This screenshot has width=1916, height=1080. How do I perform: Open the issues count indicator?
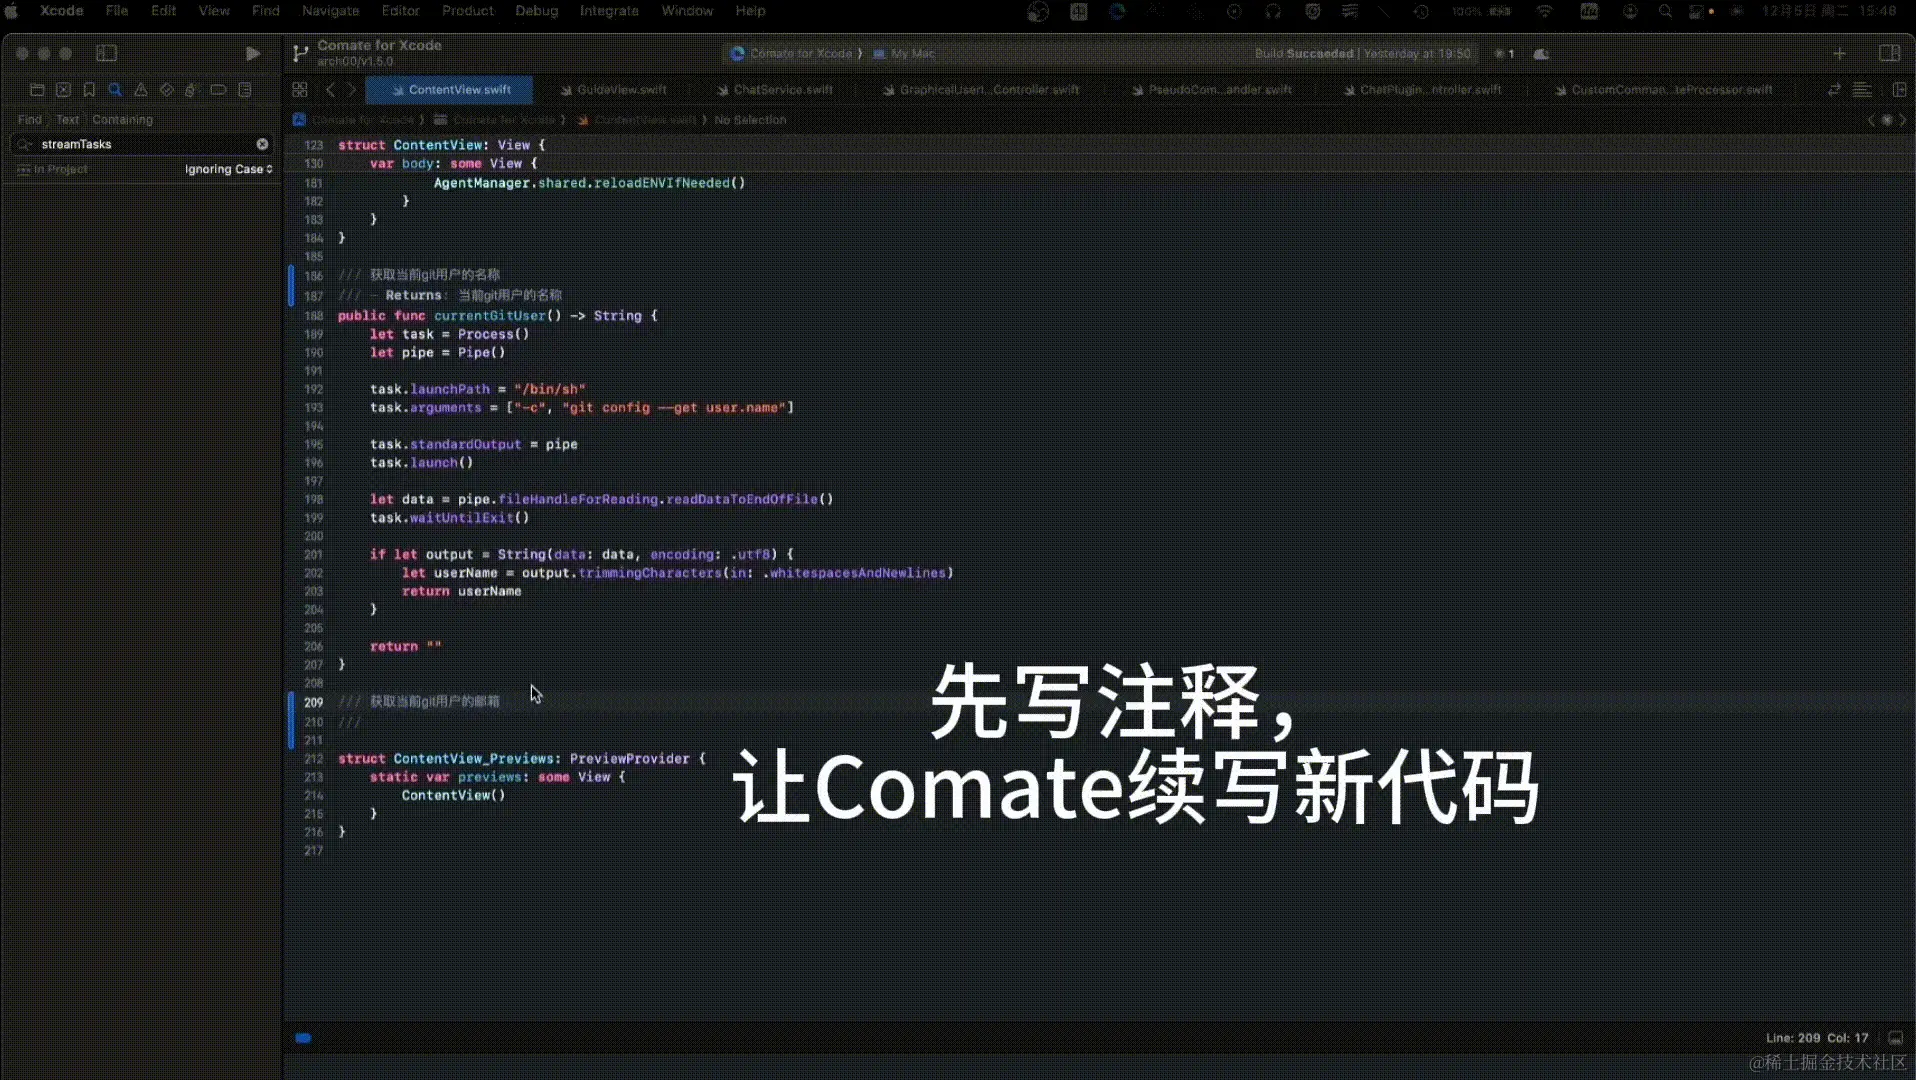click(x=1504, y=54)
